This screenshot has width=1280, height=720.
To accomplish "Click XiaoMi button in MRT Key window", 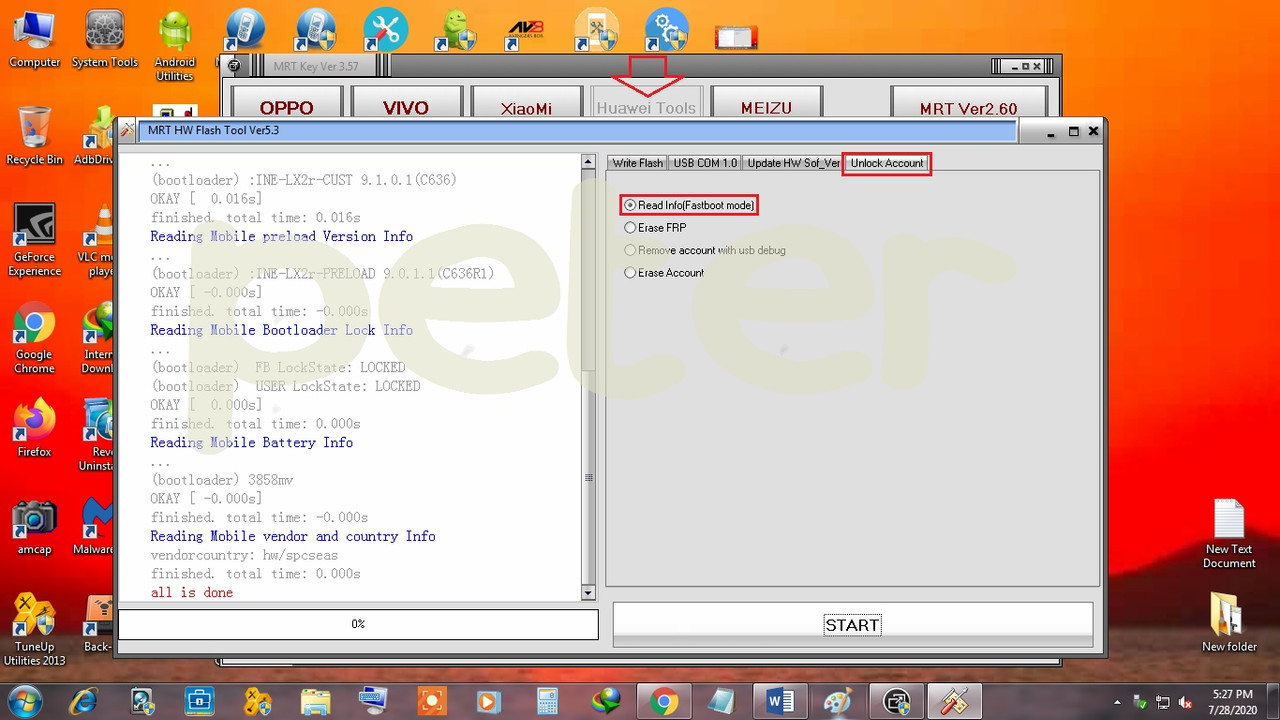I will click(526, 107).
